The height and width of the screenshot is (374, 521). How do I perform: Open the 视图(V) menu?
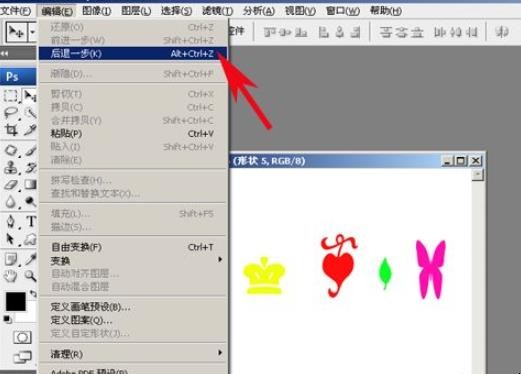click(300, 11)
